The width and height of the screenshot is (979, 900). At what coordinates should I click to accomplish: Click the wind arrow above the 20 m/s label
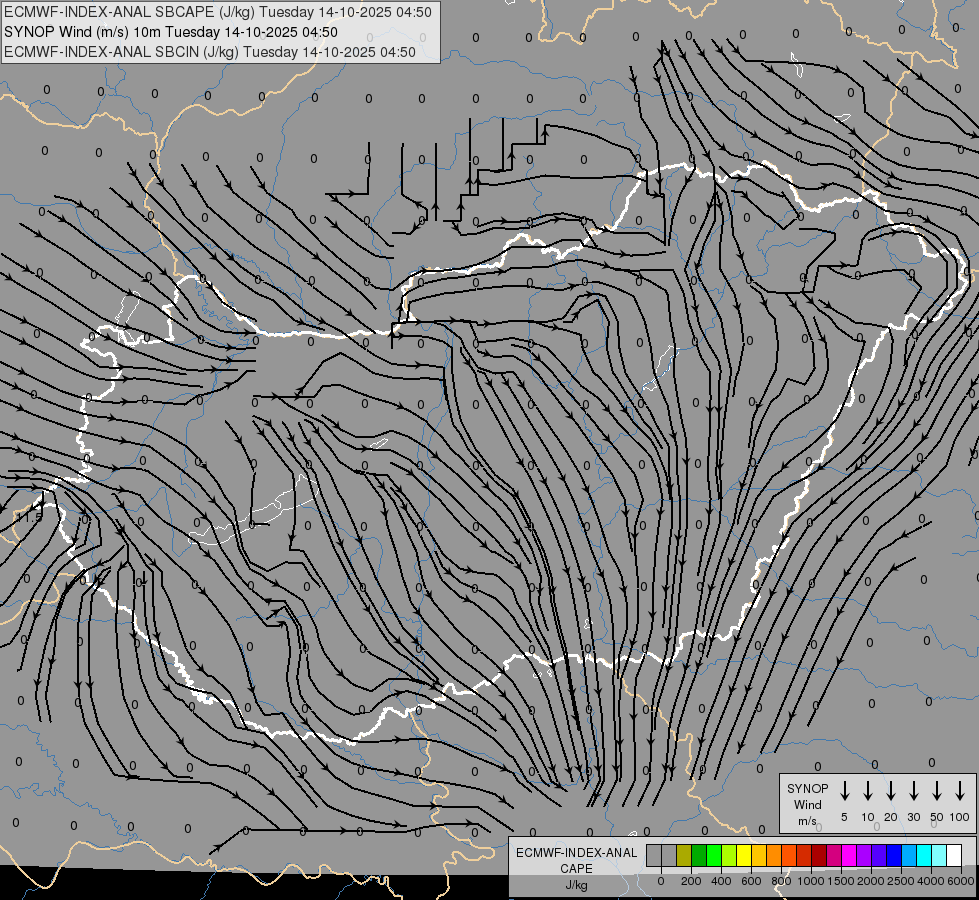pyautogui.click(x=890, y=791)
